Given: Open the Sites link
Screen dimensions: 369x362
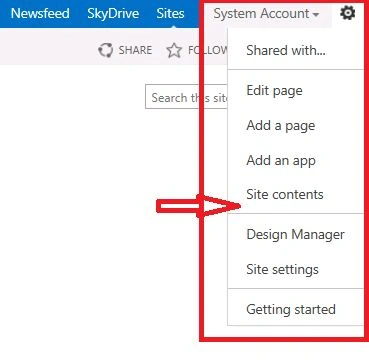Looking at the screenshot, I should pyautogui.click(x=170, y=13).
